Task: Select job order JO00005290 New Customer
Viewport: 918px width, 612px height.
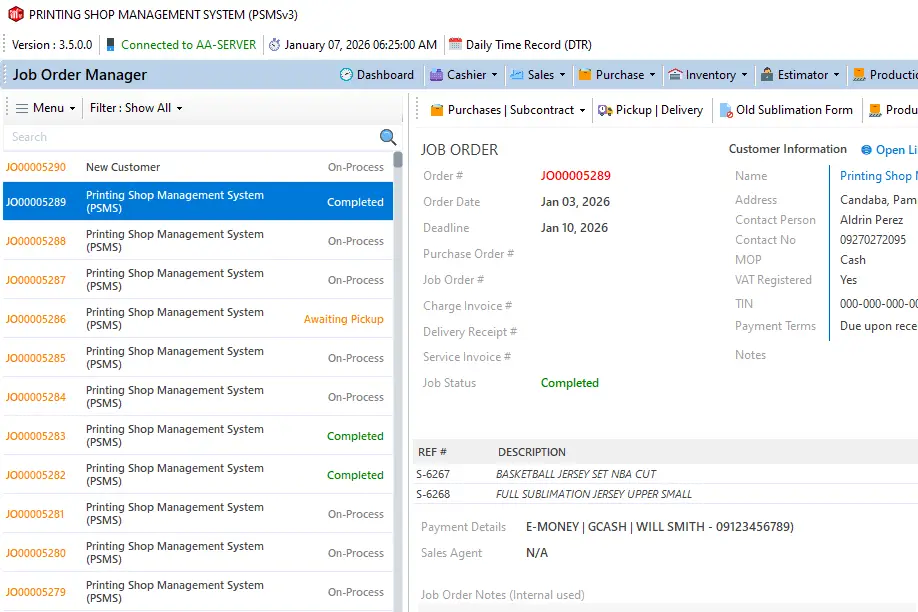Action: 196,167
